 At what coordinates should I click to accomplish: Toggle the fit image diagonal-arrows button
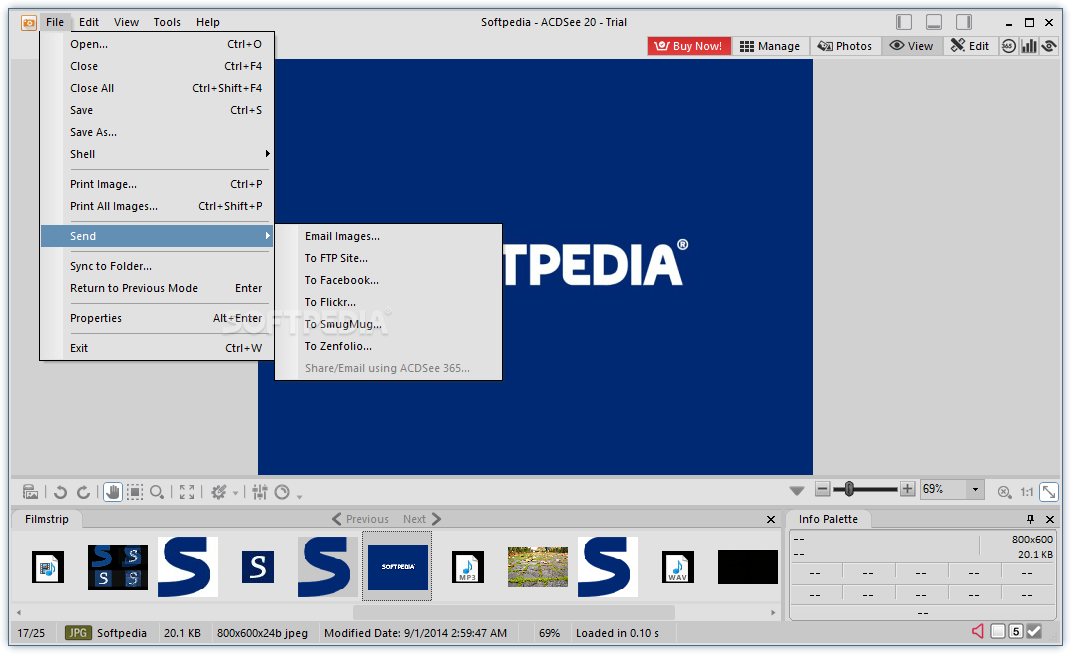point(1048,492)
